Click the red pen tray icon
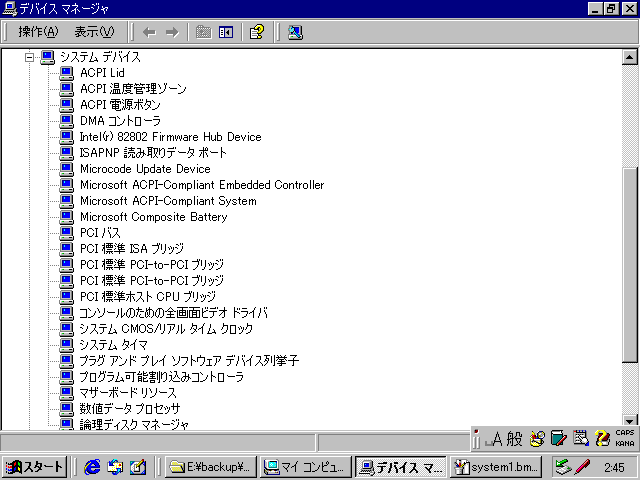The width and height of the screenshot is (640, 480). [582, 467]
